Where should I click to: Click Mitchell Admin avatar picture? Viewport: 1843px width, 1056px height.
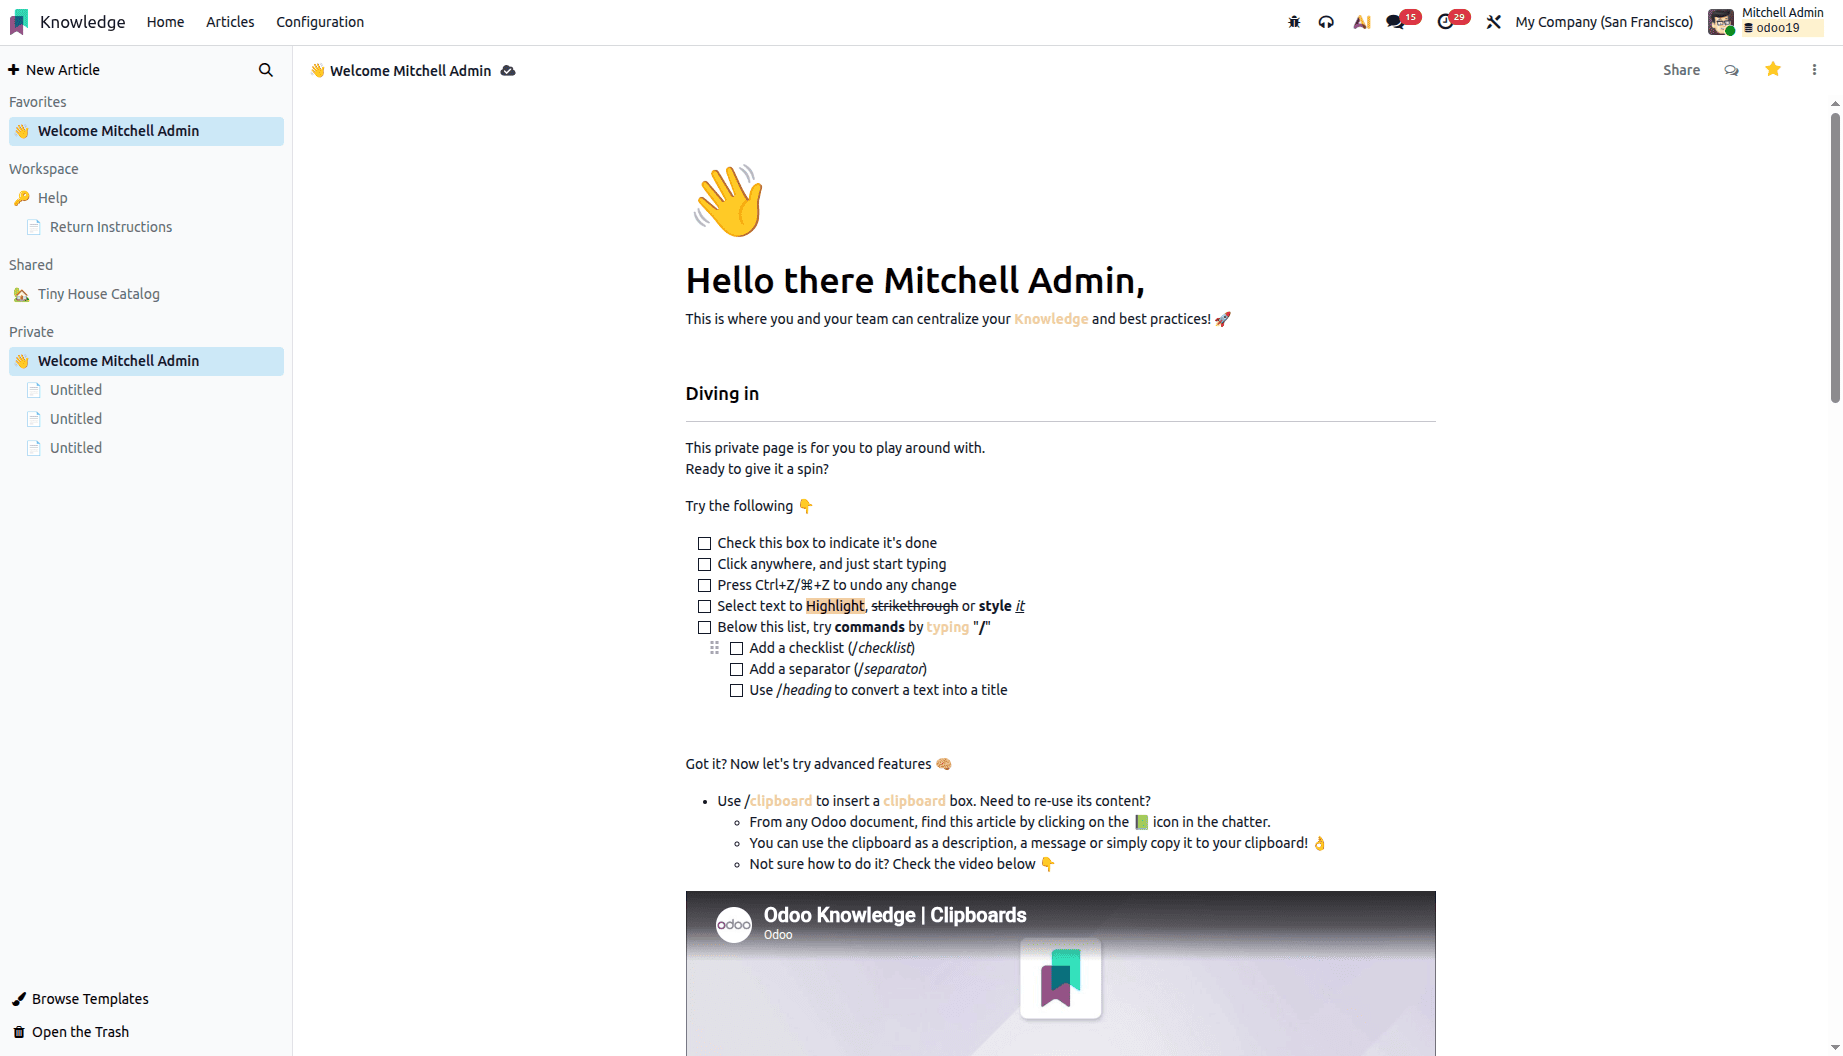[1721, 22]
